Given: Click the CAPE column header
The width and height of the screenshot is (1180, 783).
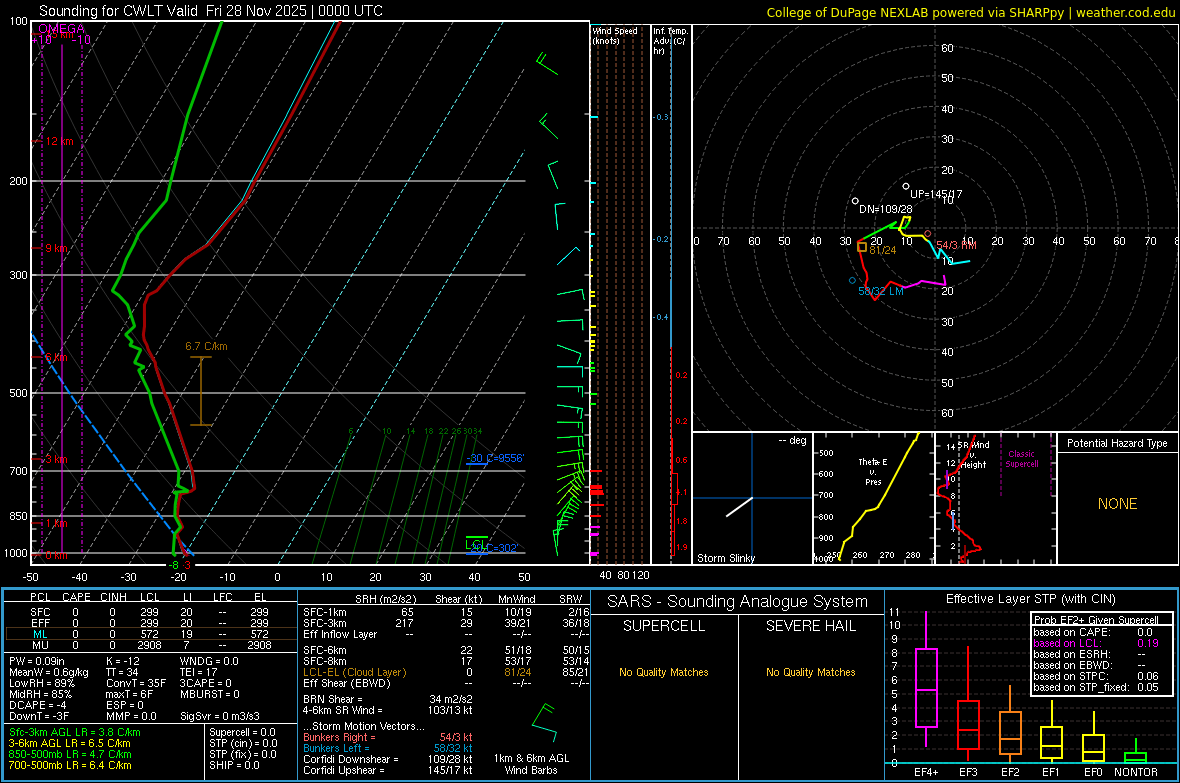Looking at the screenshot, I should 76,597.
